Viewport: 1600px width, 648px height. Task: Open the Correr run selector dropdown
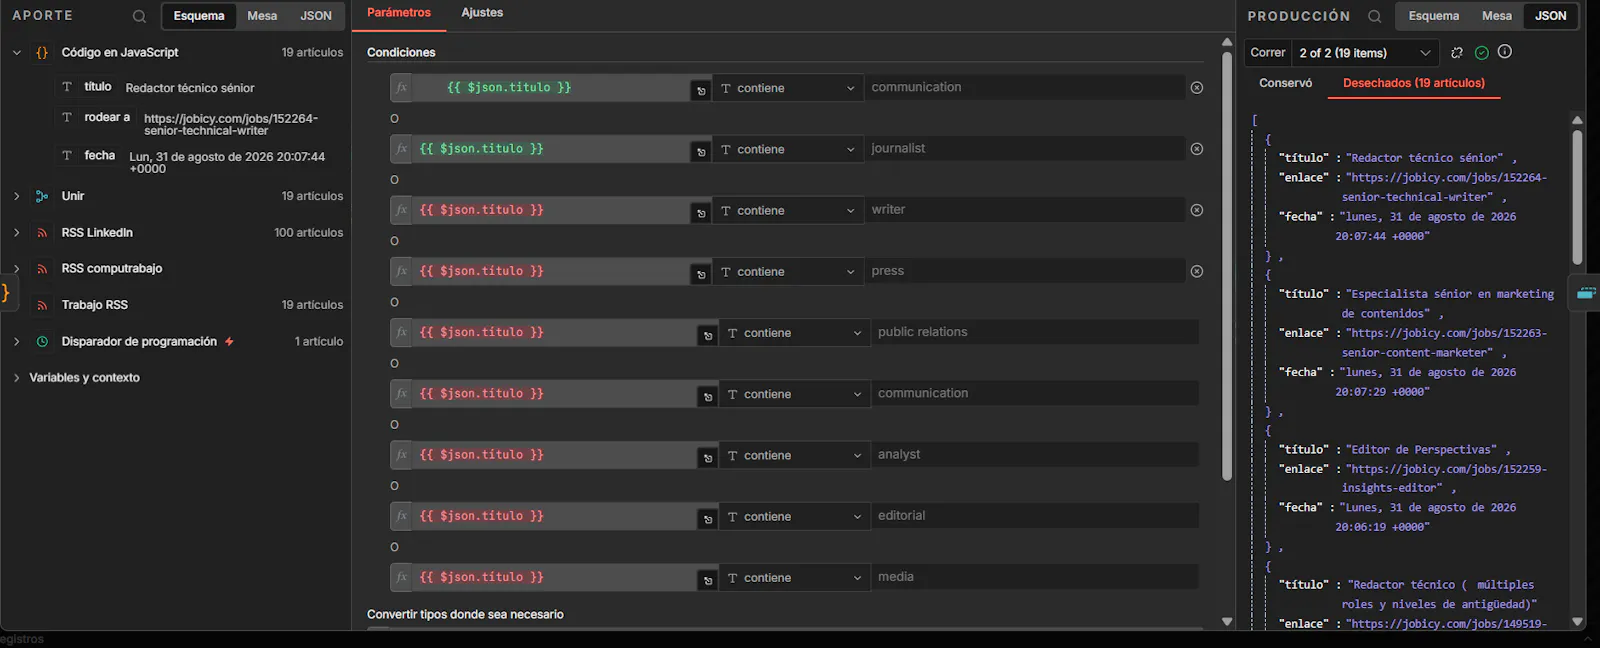click(1365, 53)
